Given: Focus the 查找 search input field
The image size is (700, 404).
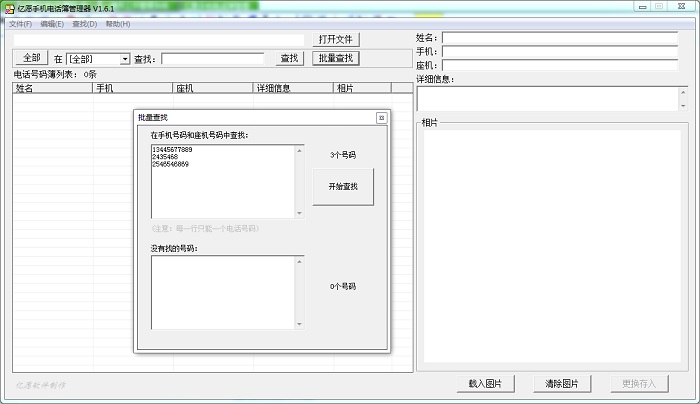Looking at the screenshot, I should (x=213, y=59).
